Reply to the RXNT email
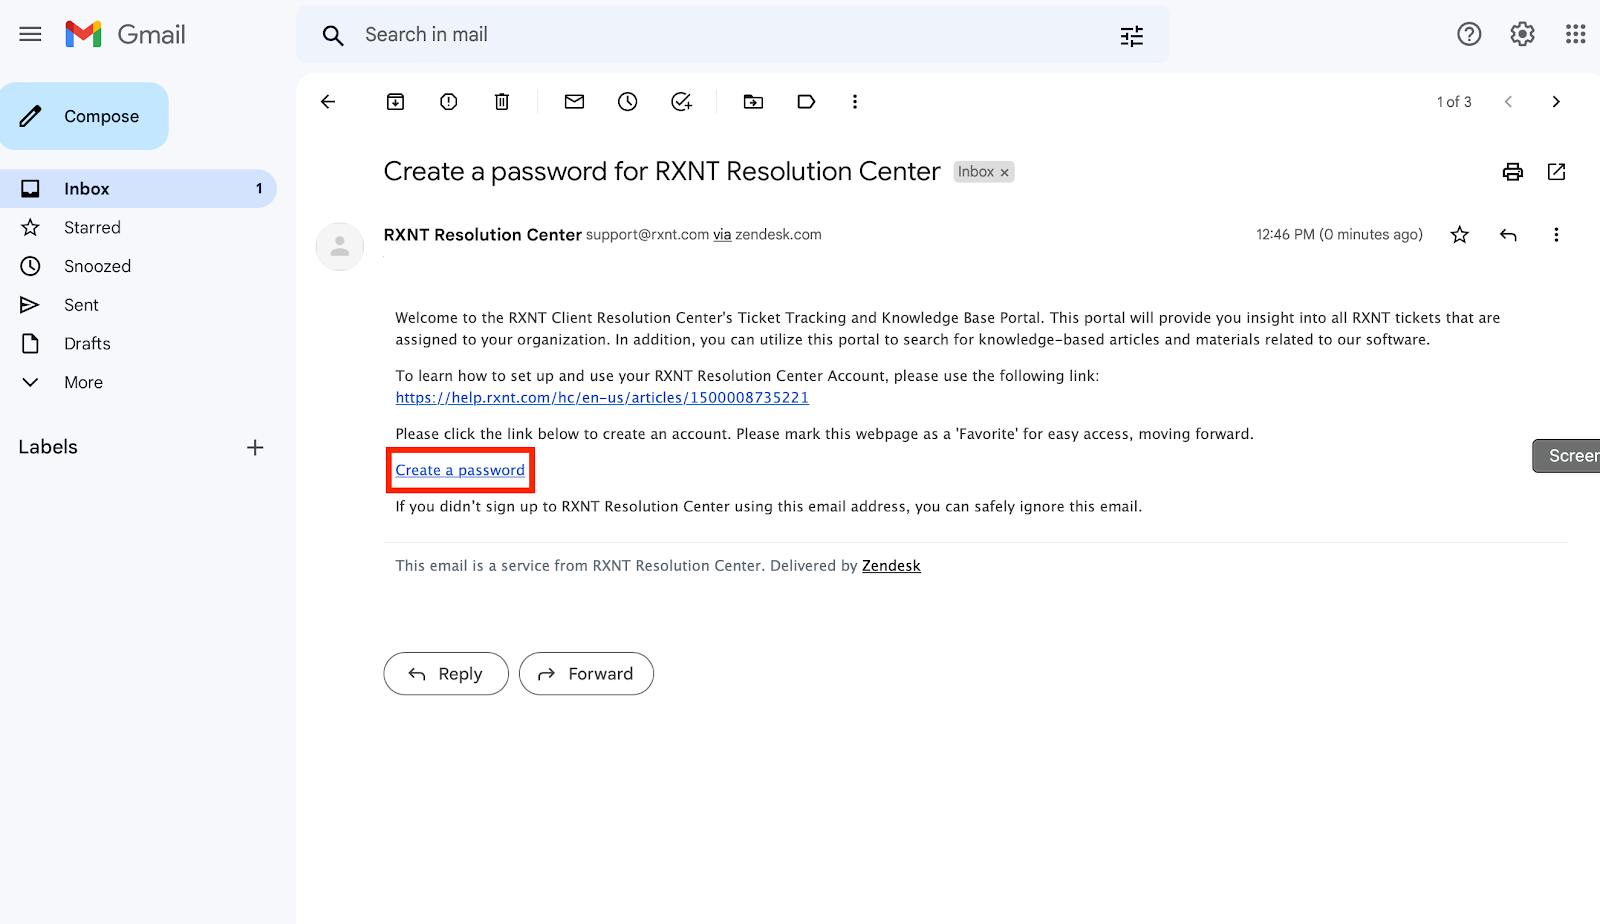The width and height of the screenshot is (1600, 924). (x=446, y=673)
